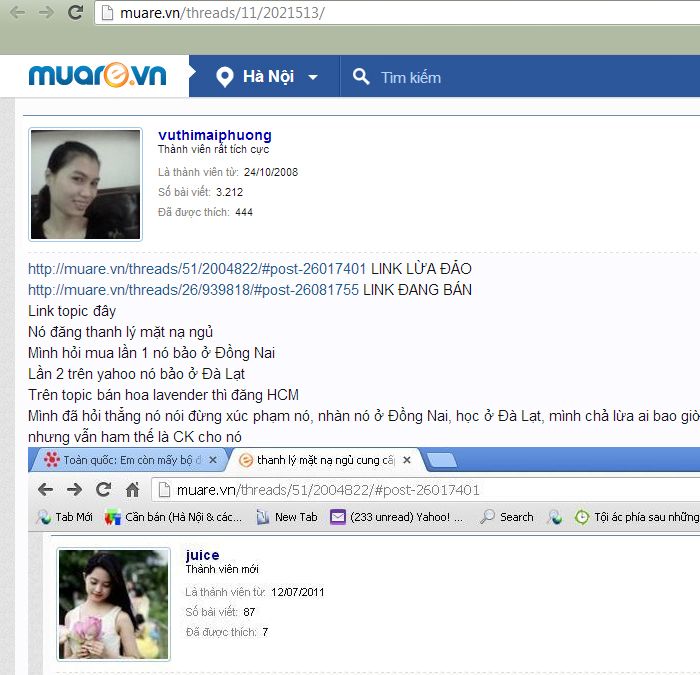700x675 pixels.
Task: Open the LINK LỪA ĐẢO thread URL
Action: [197, 269]
